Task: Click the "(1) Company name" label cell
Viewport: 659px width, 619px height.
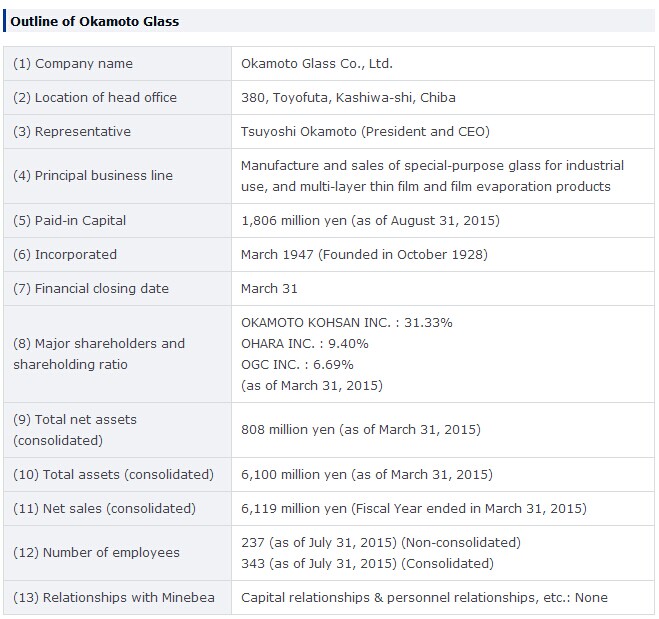Action: click(x=73, y=64)
